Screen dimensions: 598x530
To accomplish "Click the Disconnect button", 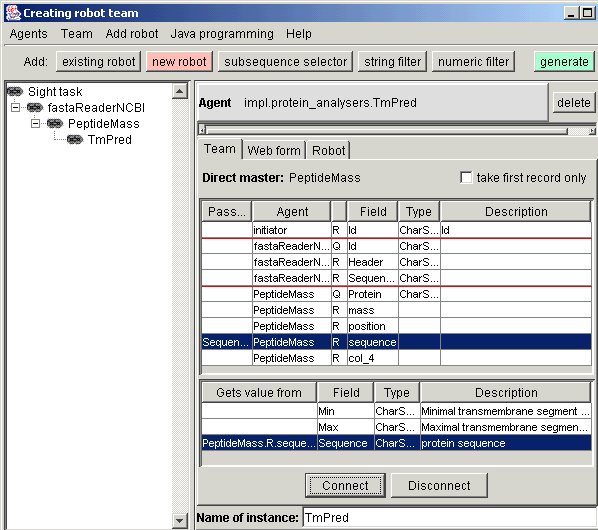I will [x=439, y=485].
